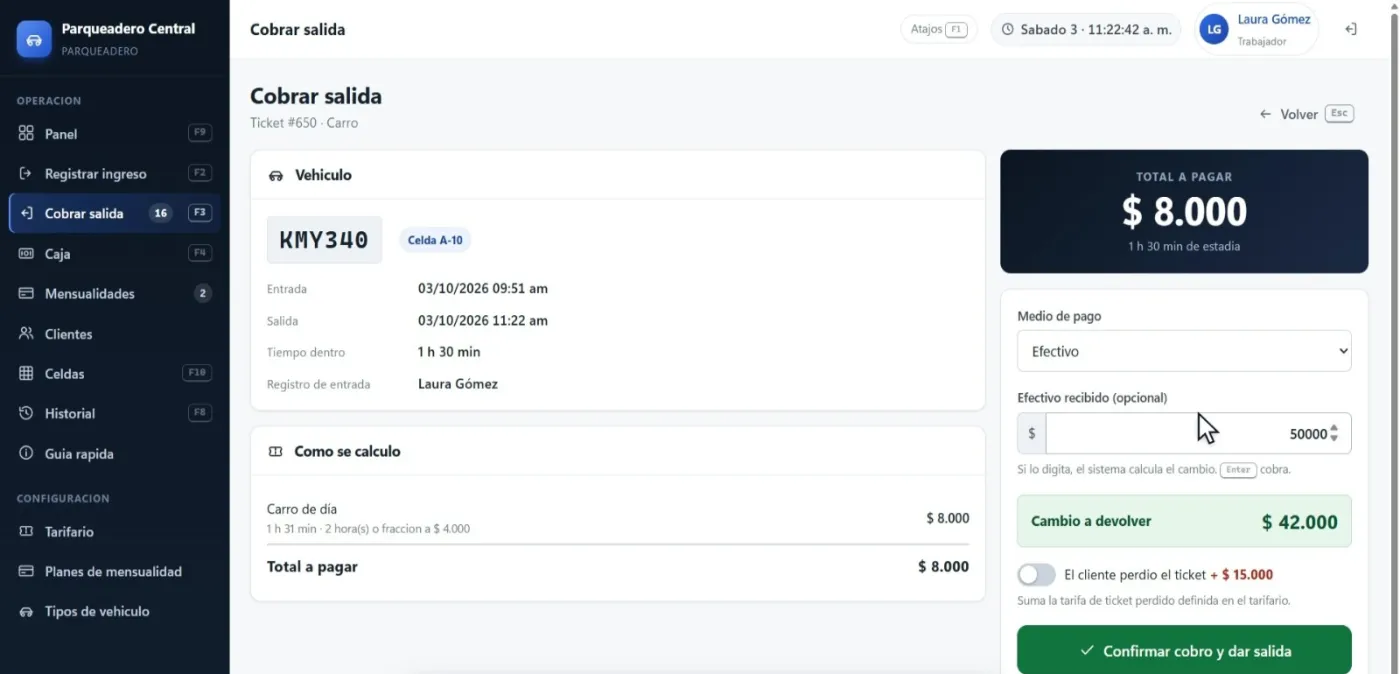Open the Medio de pago dropdown

point(1184,351)
